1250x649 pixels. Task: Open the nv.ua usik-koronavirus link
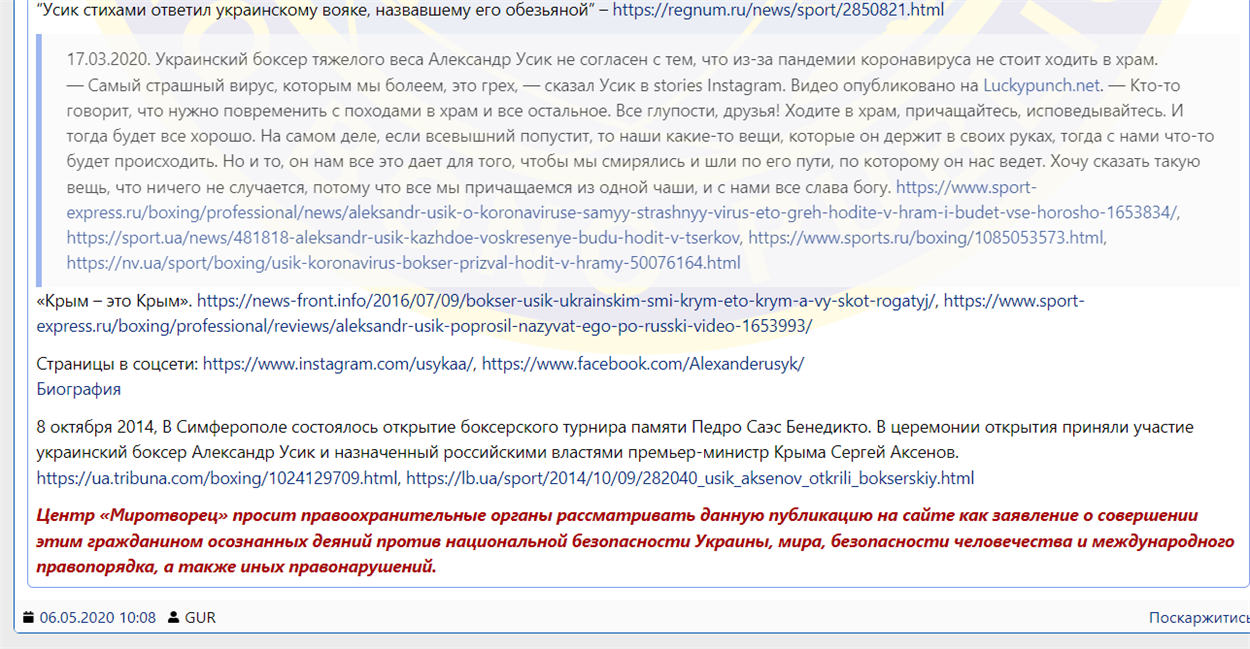coord(403,263)
